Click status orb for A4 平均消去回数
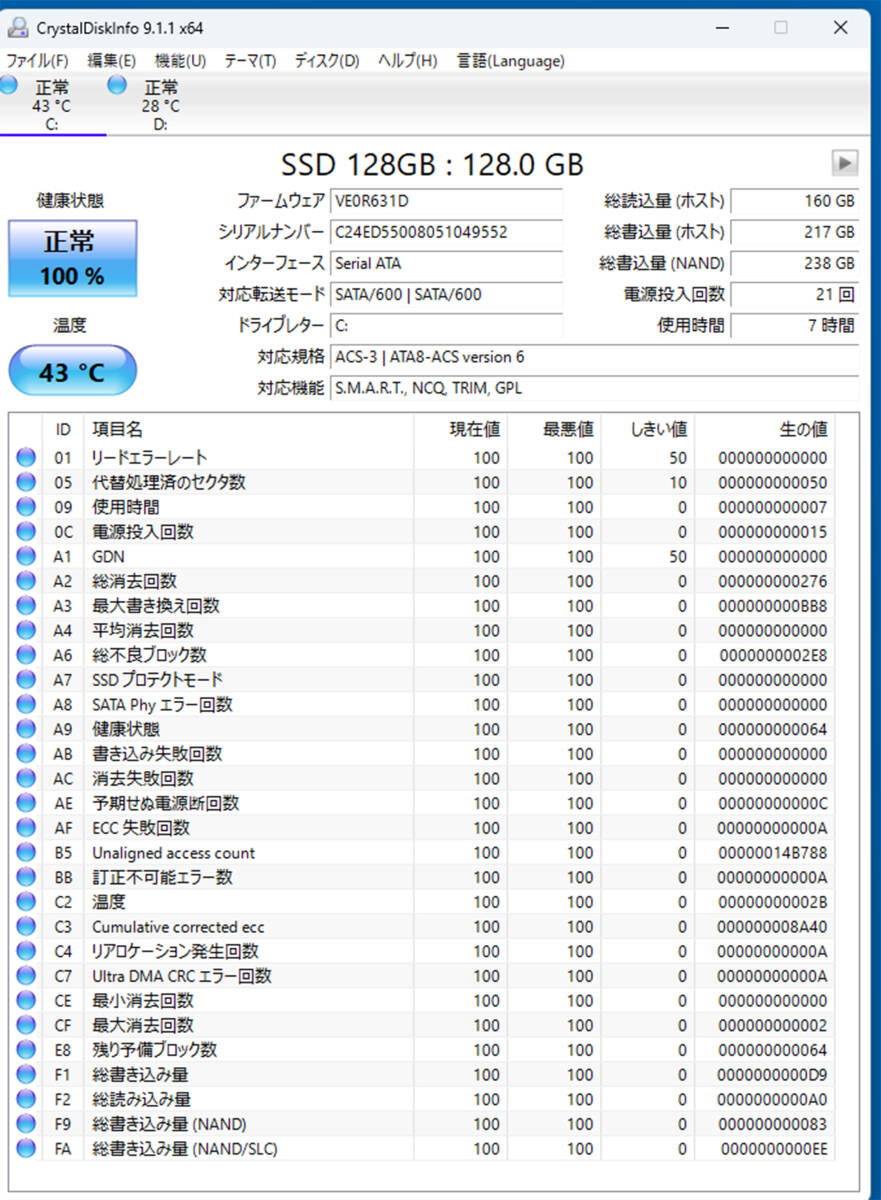Screen dimensions: 881x1200 coord(26,630)
